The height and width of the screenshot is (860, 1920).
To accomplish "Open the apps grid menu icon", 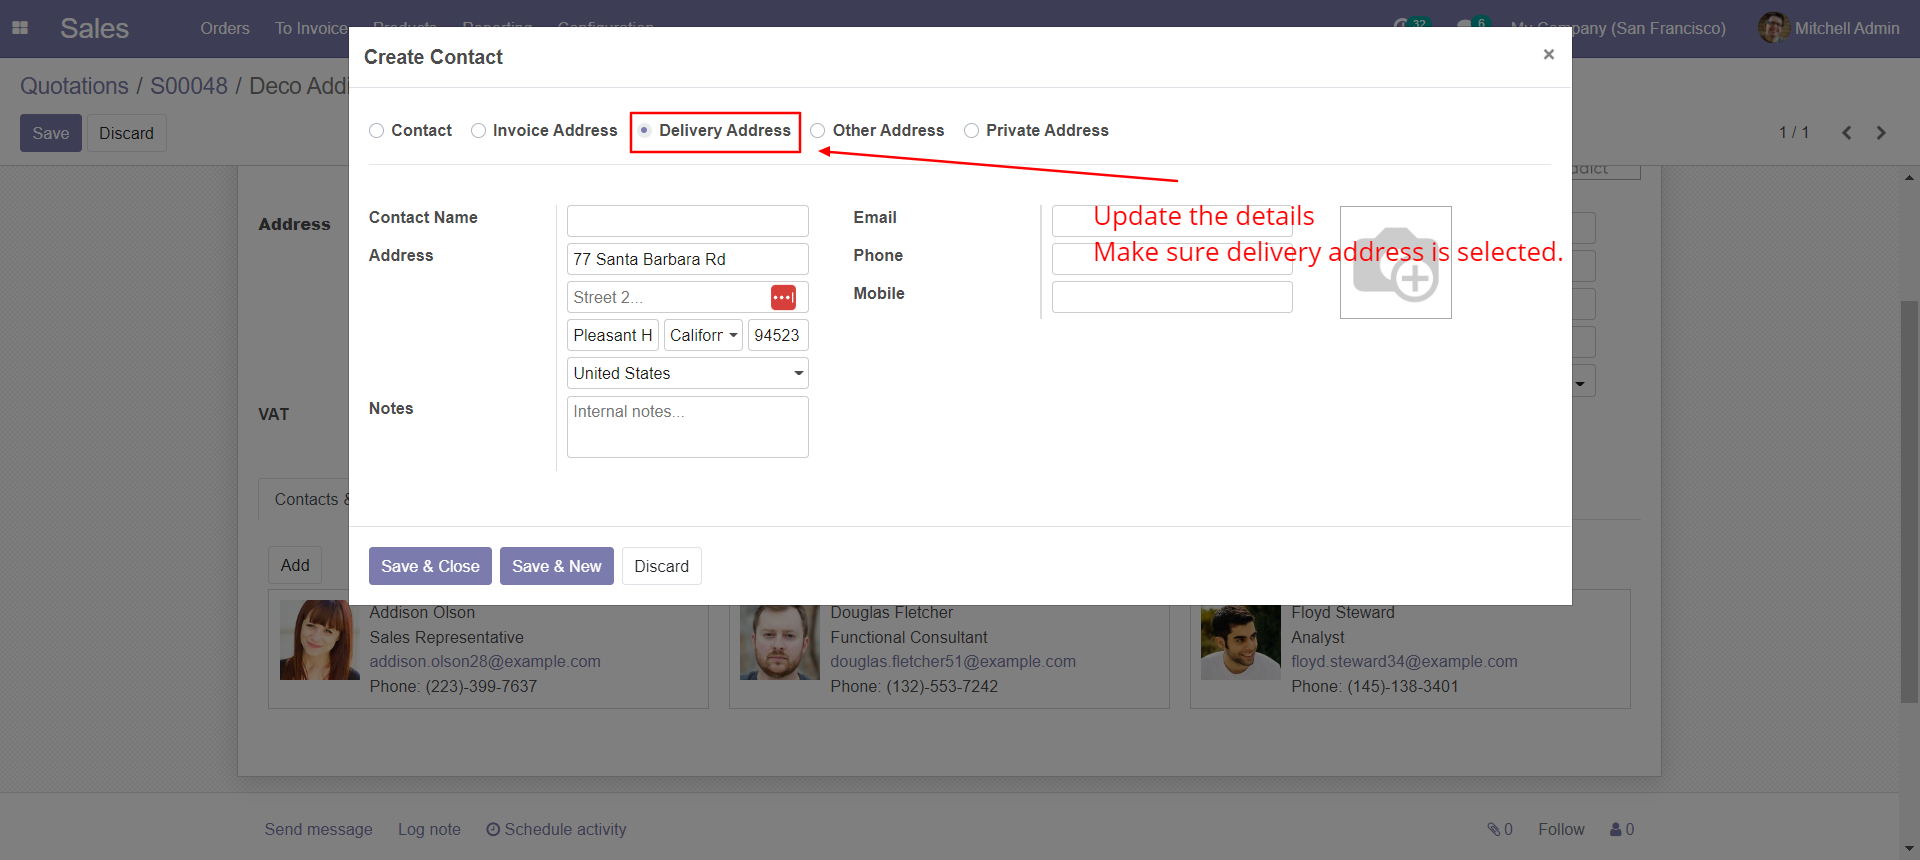I will tap(20, 28).
